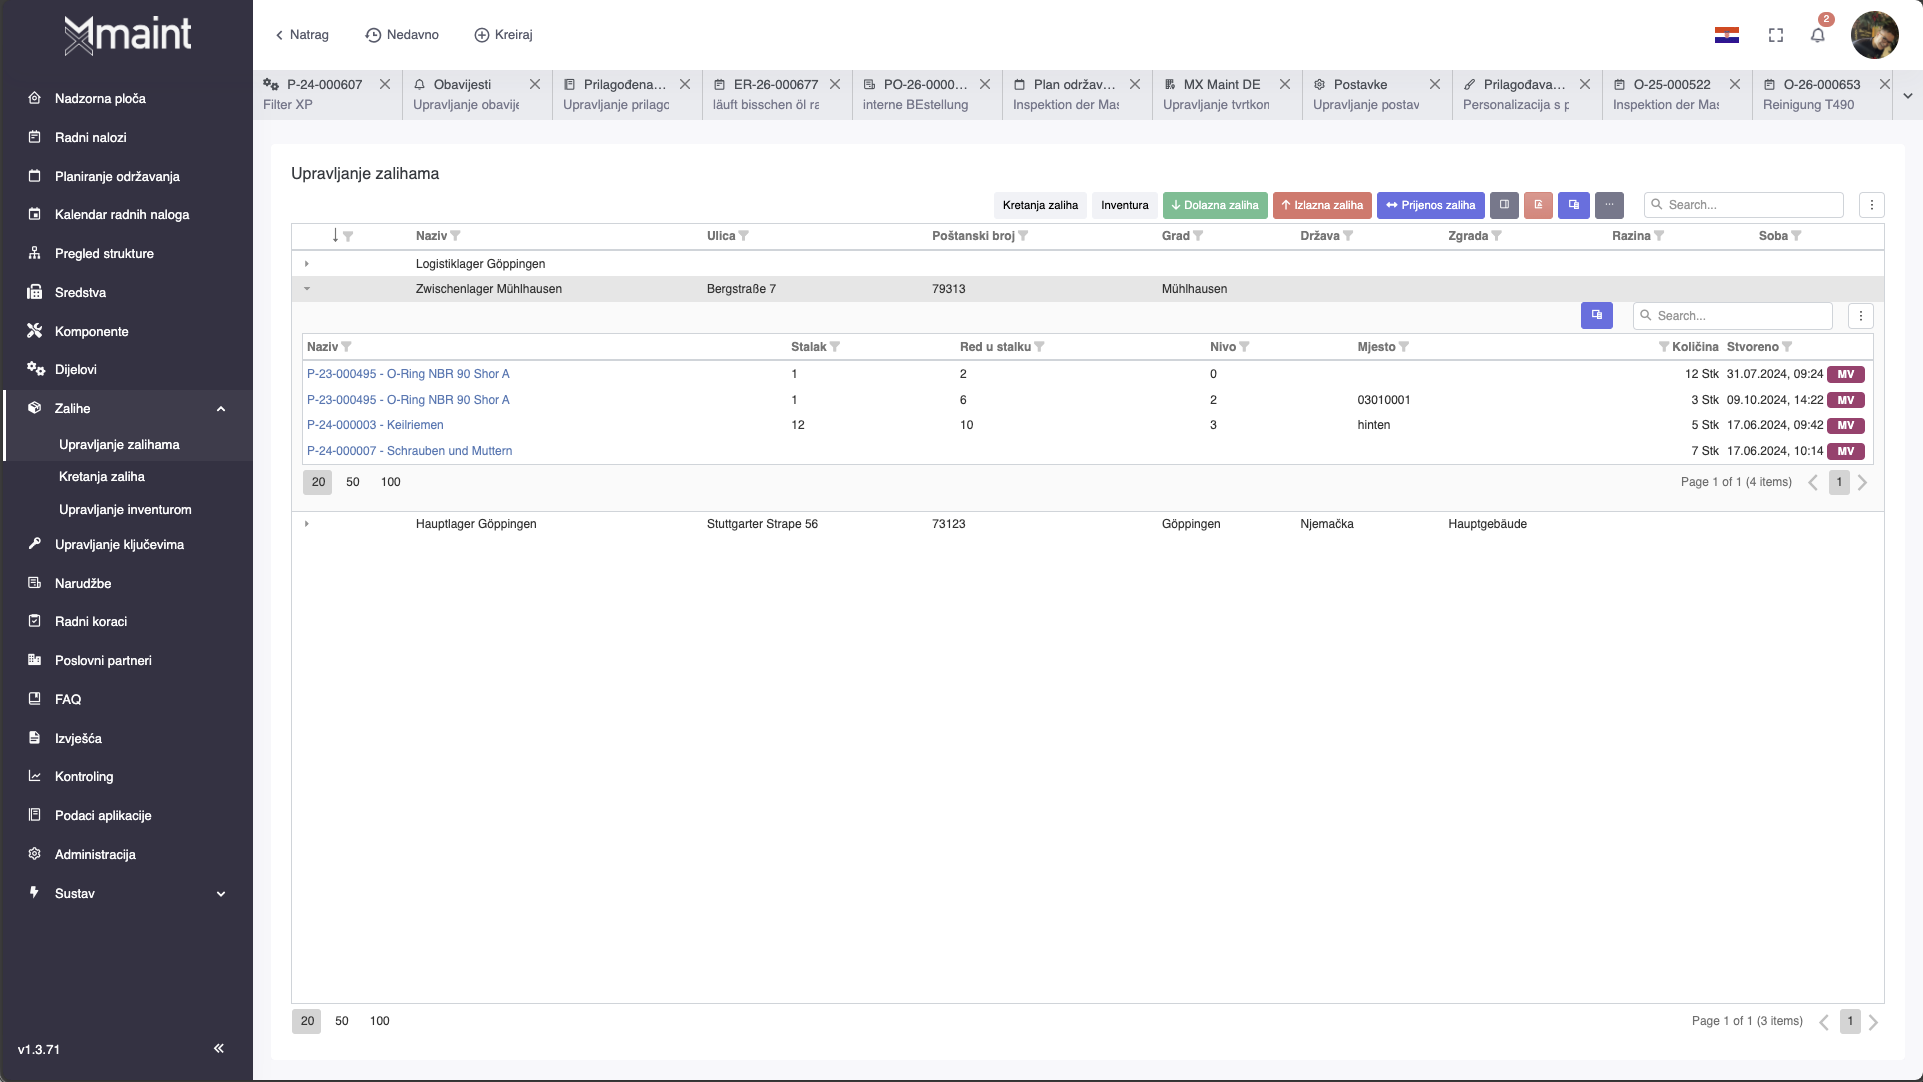
Task: Open the notifications bell icon
Action: pyautogui.click(x=1817, y=35)
